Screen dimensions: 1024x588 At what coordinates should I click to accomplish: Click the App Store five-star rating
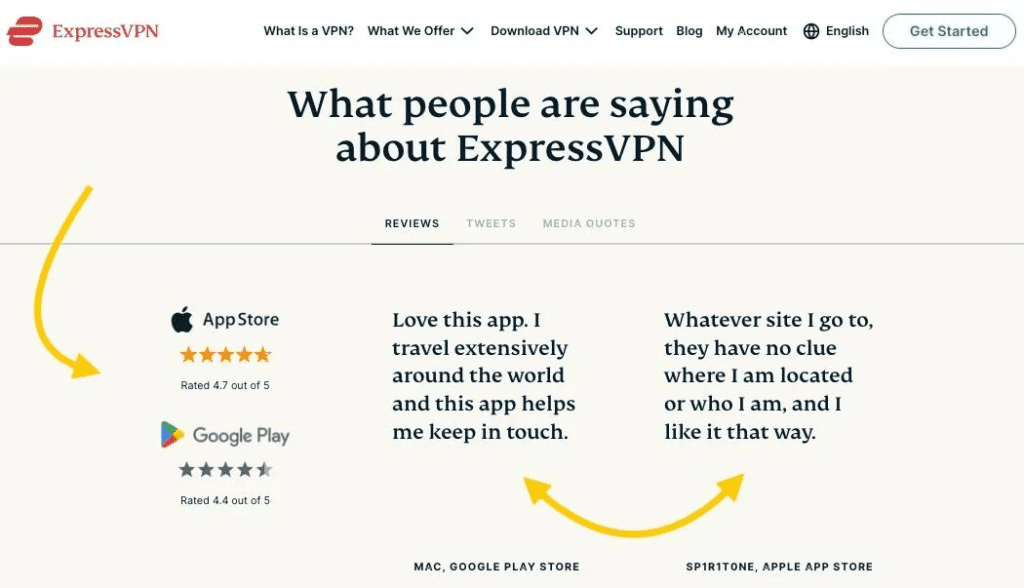[x=225, y=355]
